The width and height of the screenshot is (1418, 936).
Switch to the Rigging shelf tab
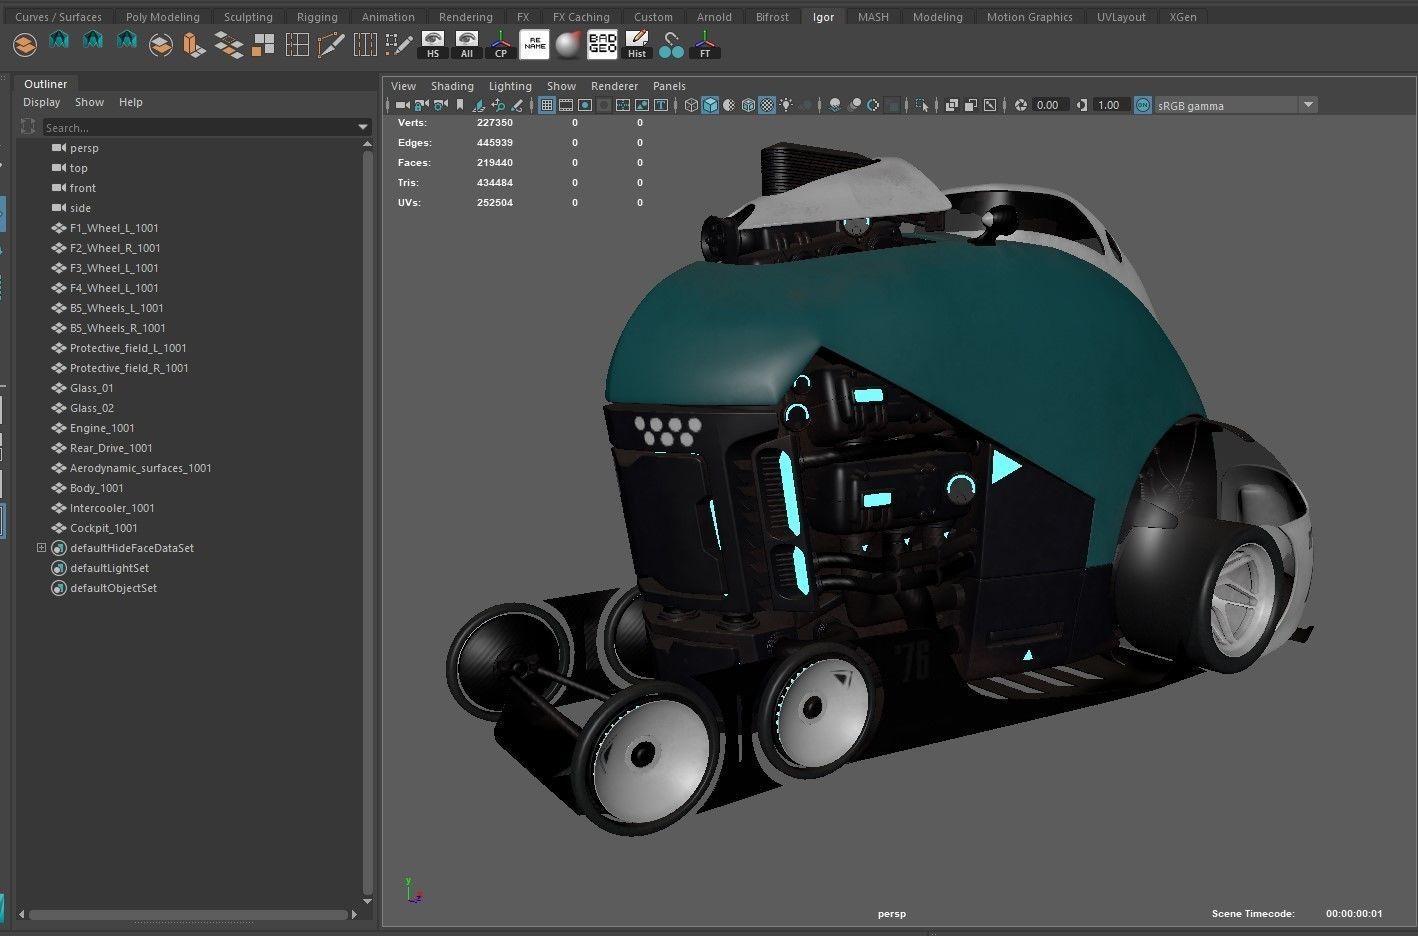pyautogui.click(x=317, y=17)
